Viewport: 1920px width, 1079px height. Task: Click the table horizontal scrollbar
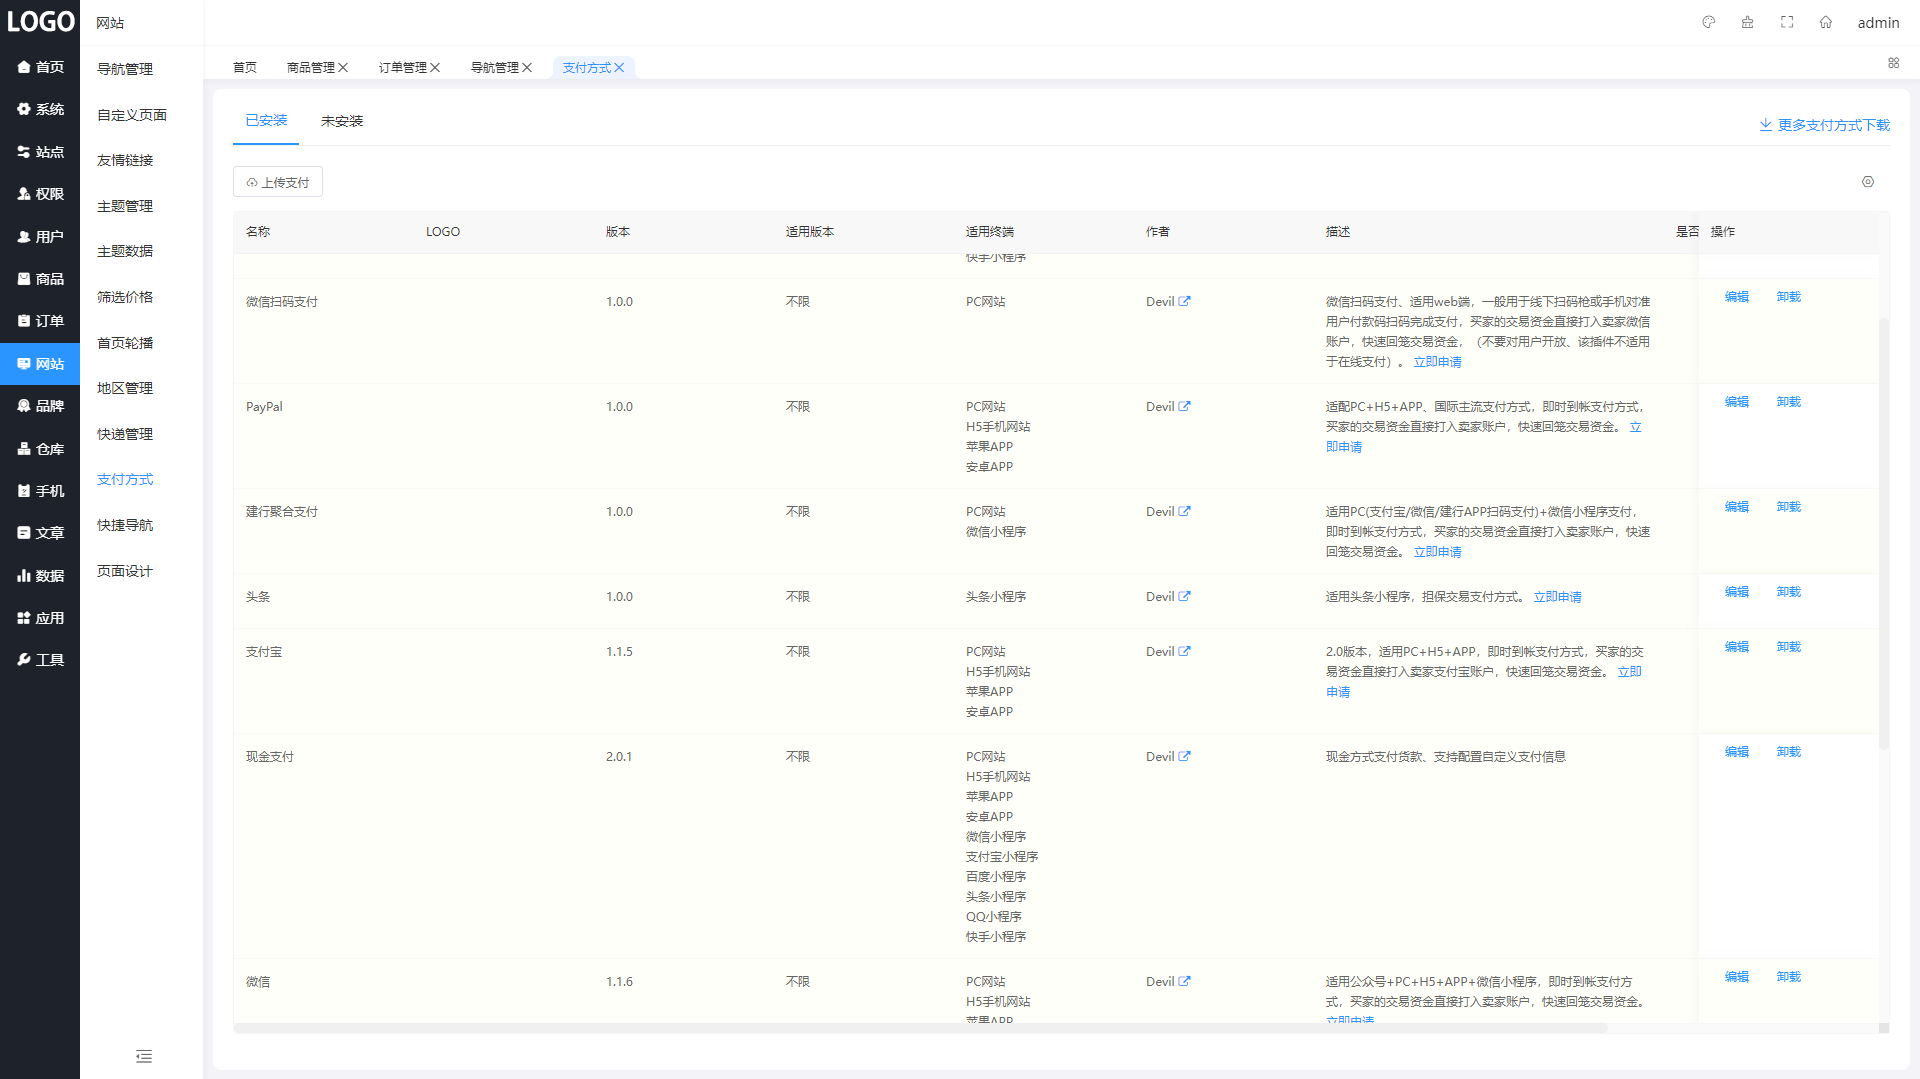click(920, 1028)
